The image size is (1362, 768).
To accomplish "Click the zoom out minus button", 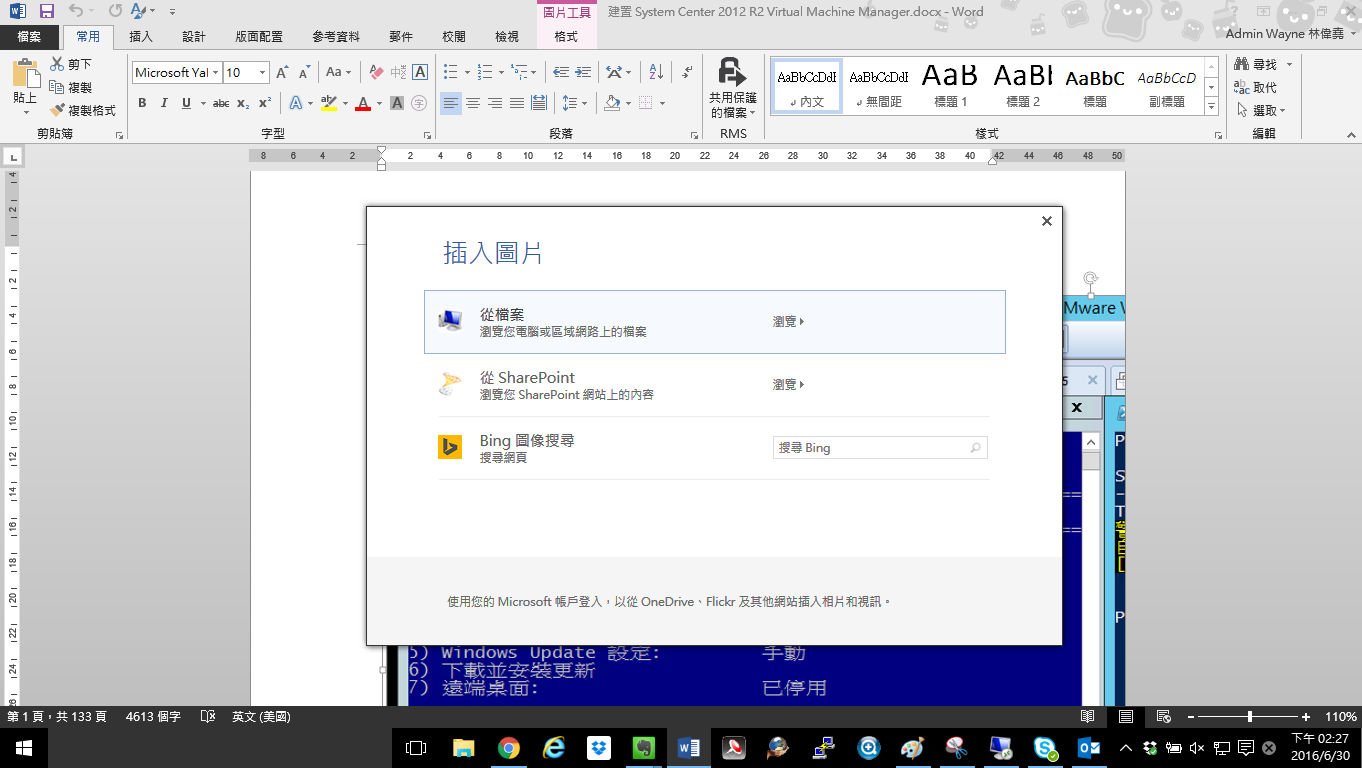I will click(x=1189, y=717).
